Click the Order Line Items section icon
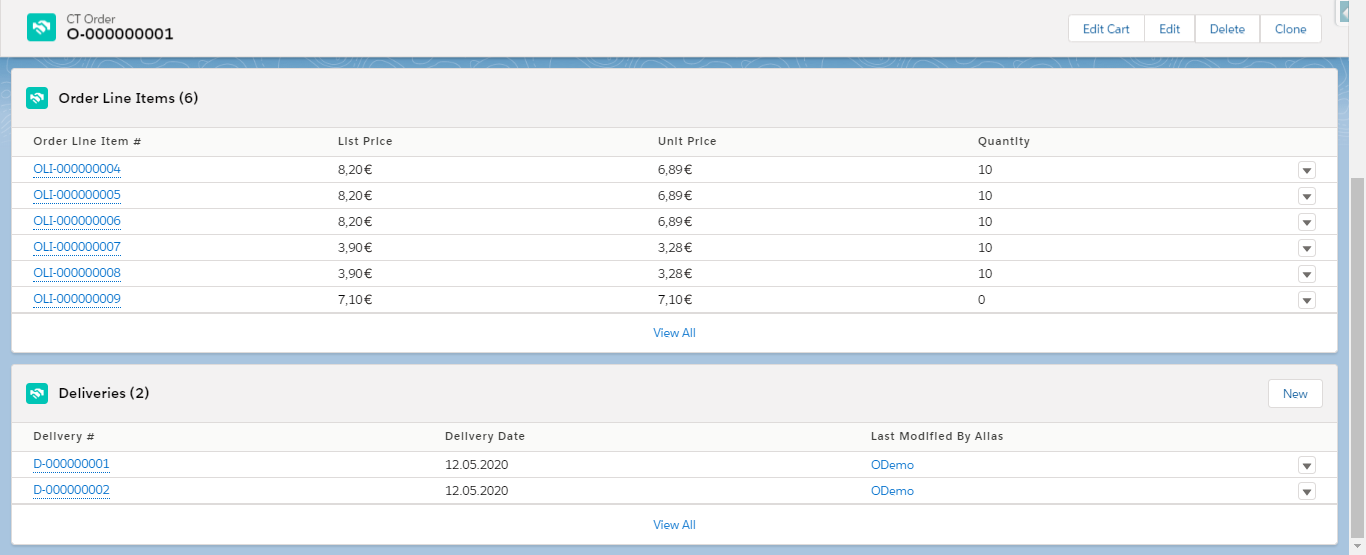Viewport: 1366px width, 555px height. (x=37, y=98)
